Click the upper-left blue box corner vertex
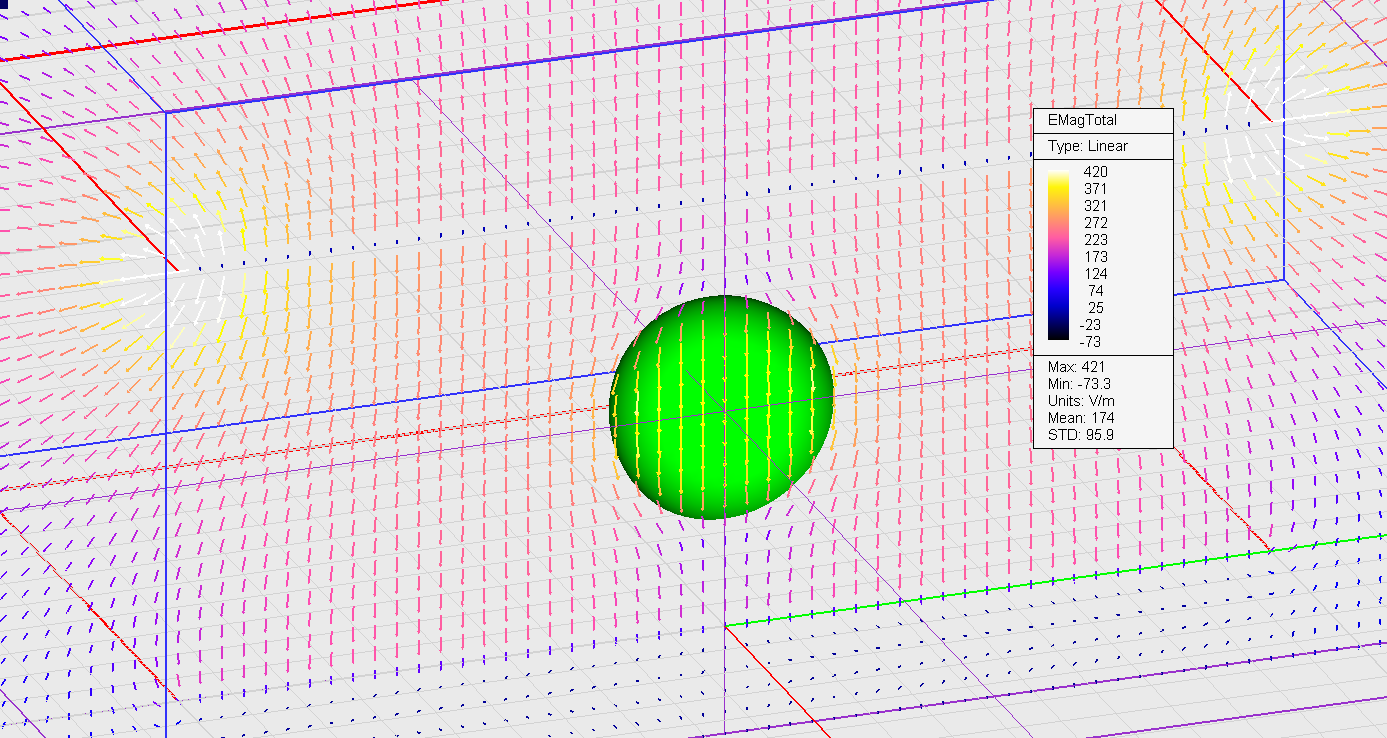Viewport: 1387px width, 738px height. [166, 112]
